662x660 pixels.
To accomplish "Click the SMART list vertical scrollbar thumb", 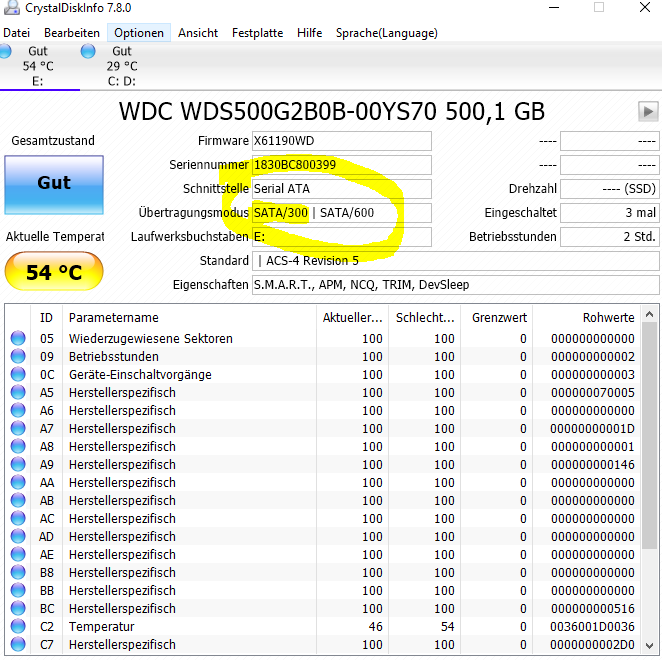I will pyautogui.click(x=650, y=435).
